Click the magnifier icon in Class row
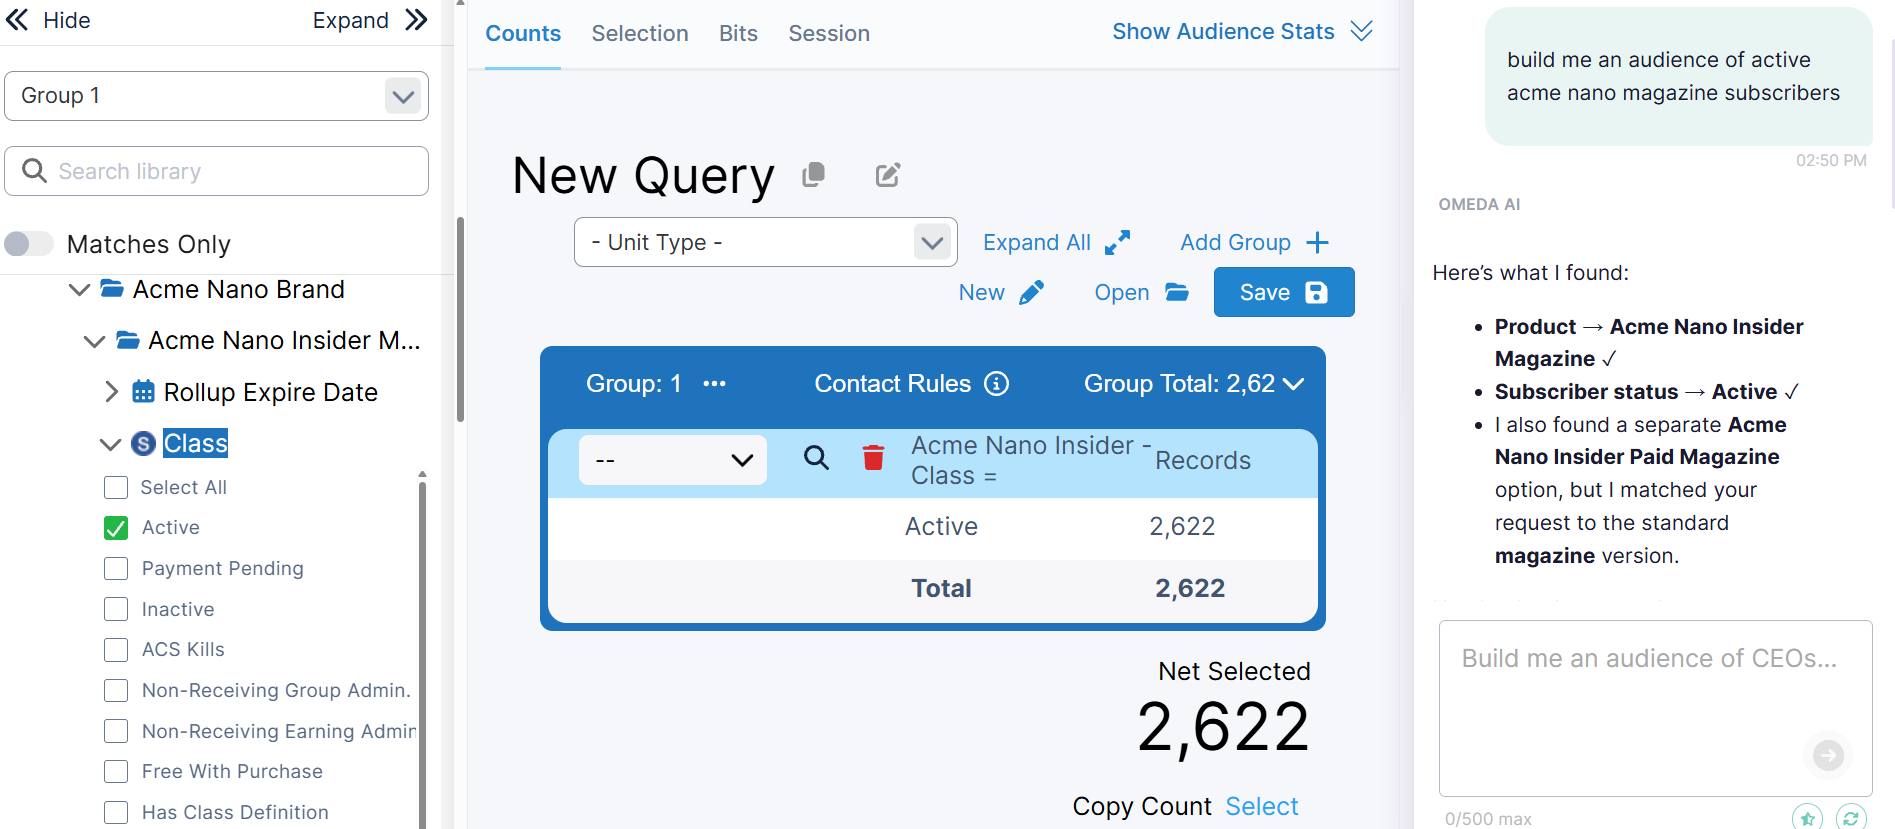This screenshot has height=829, width=1895. (x=816, y=458)
